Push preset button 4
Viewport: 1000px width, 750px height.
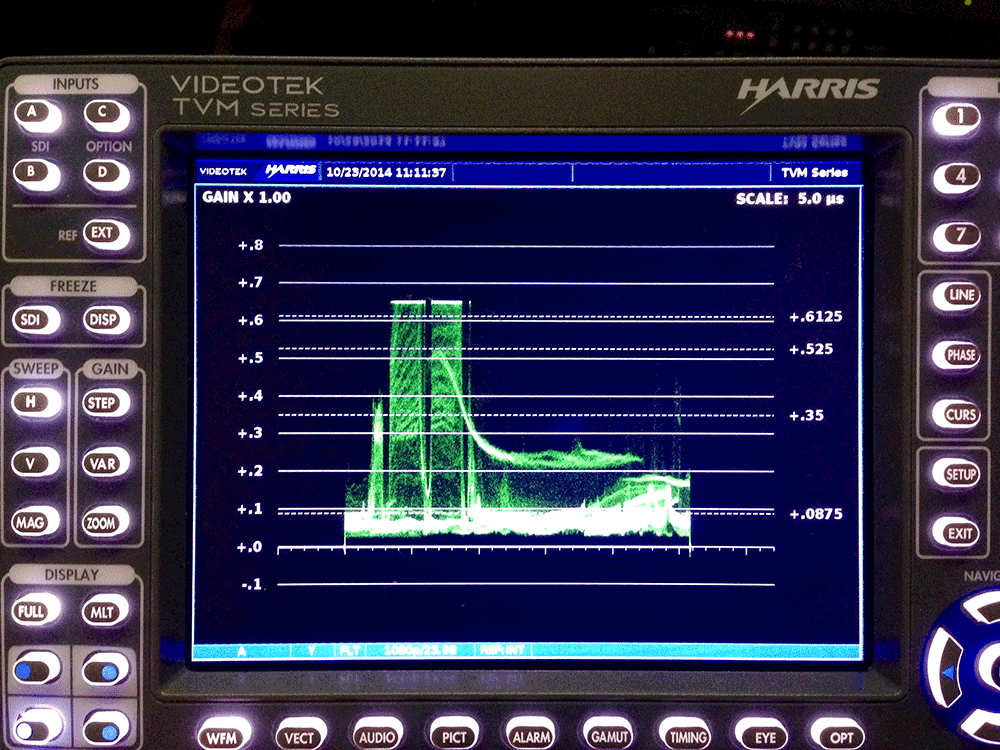[957, 178]
